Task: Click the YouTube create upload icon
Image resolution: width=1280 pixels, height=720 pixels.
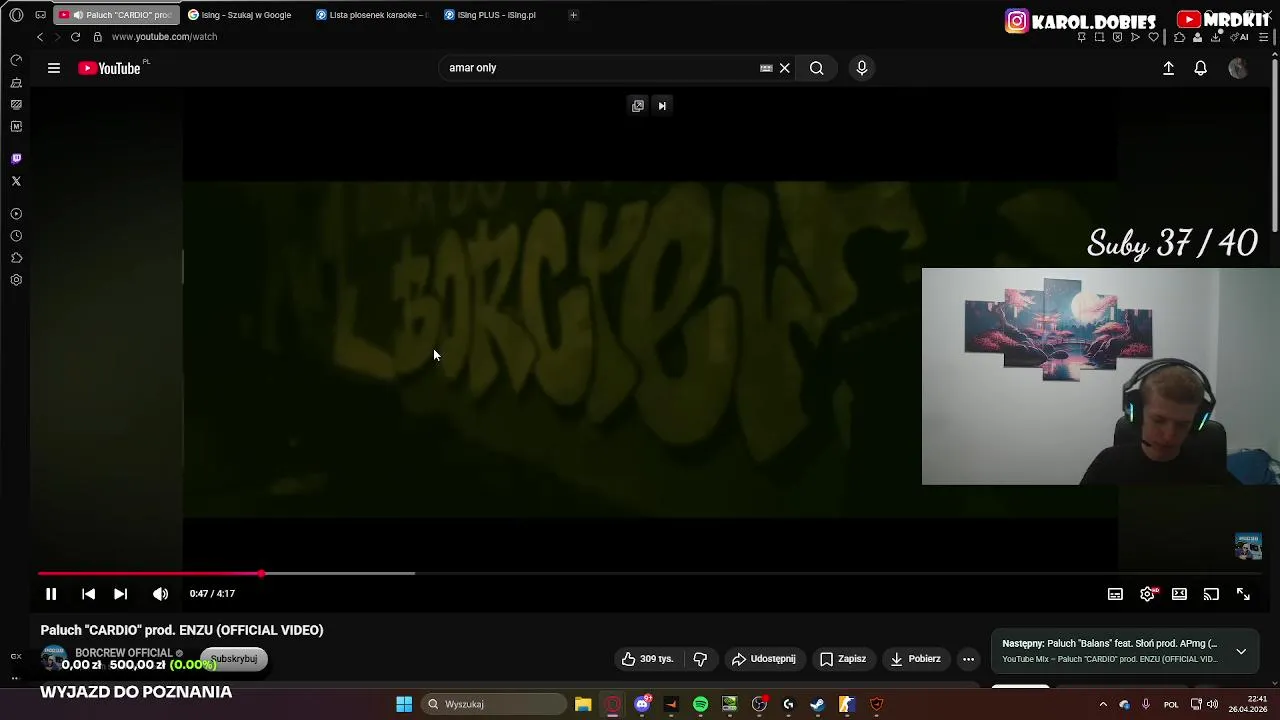Action: [1168, 68]
